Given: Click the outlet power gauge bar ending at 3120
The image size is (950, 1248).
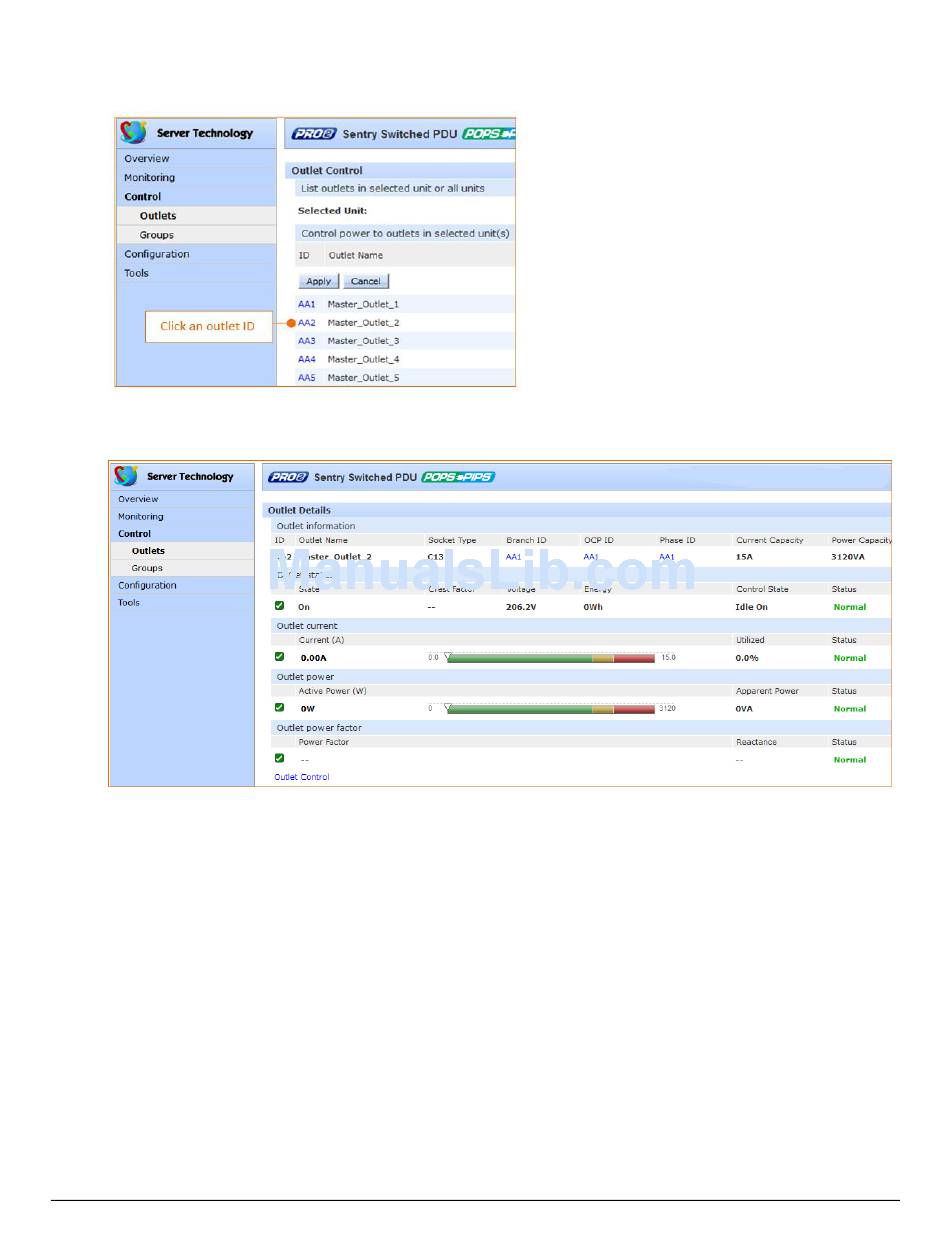Looking at the screenshot, I should tap(550, 709).
